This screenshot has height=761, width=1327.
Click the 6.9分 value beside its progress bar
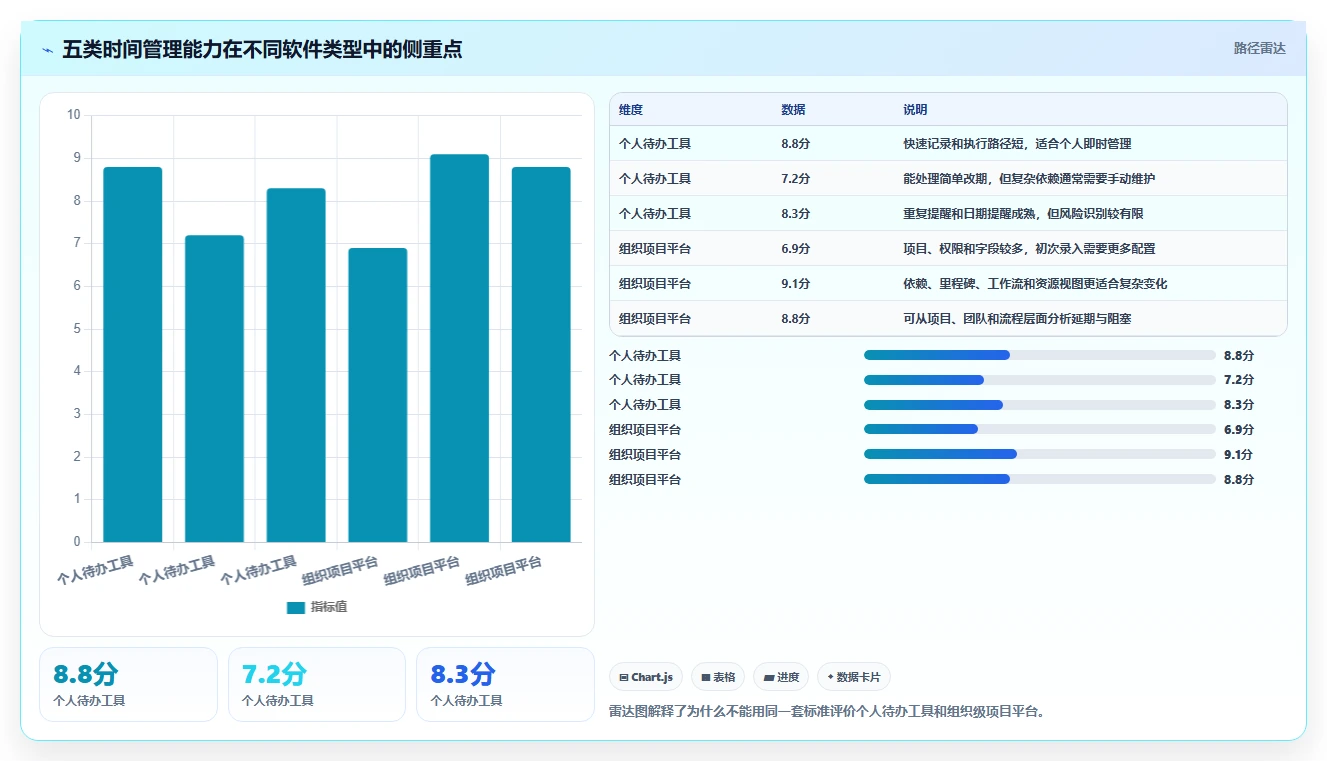[1239, 429]
